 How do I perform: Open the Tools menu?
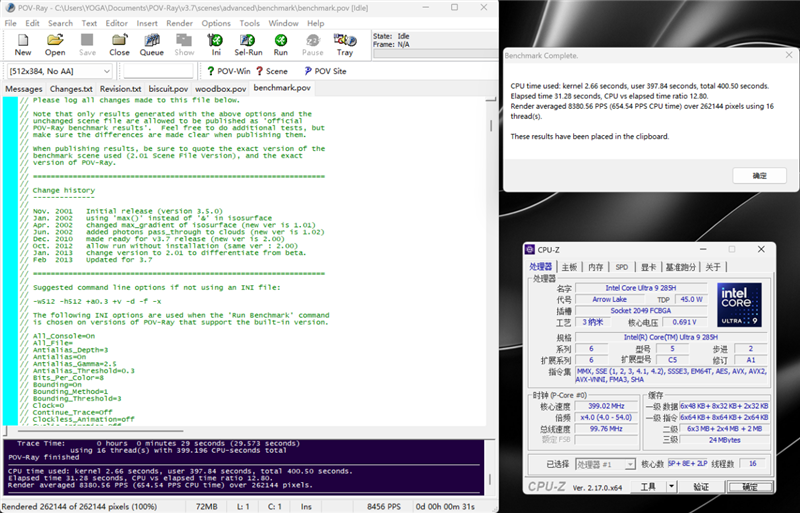[249, 23]
